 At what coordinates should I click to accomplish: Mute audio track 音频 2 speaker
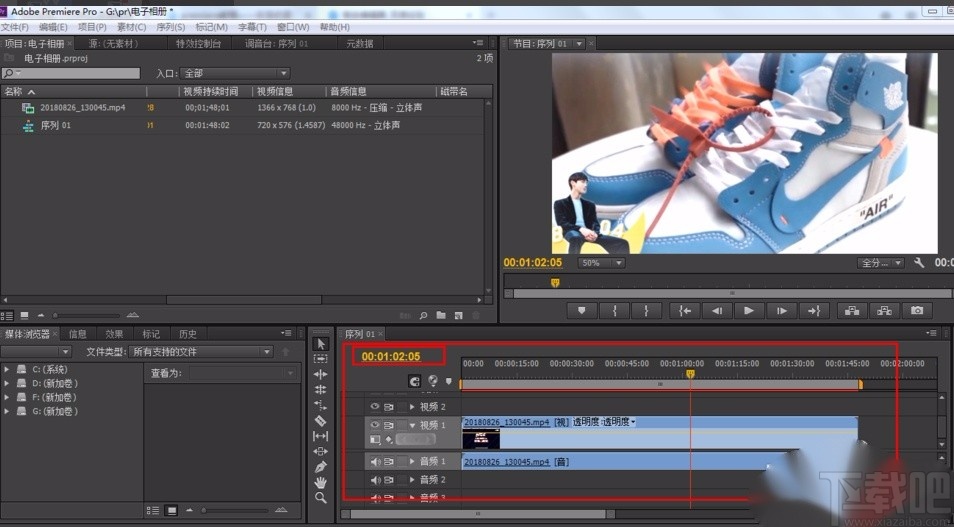click(x=375, y=480)
